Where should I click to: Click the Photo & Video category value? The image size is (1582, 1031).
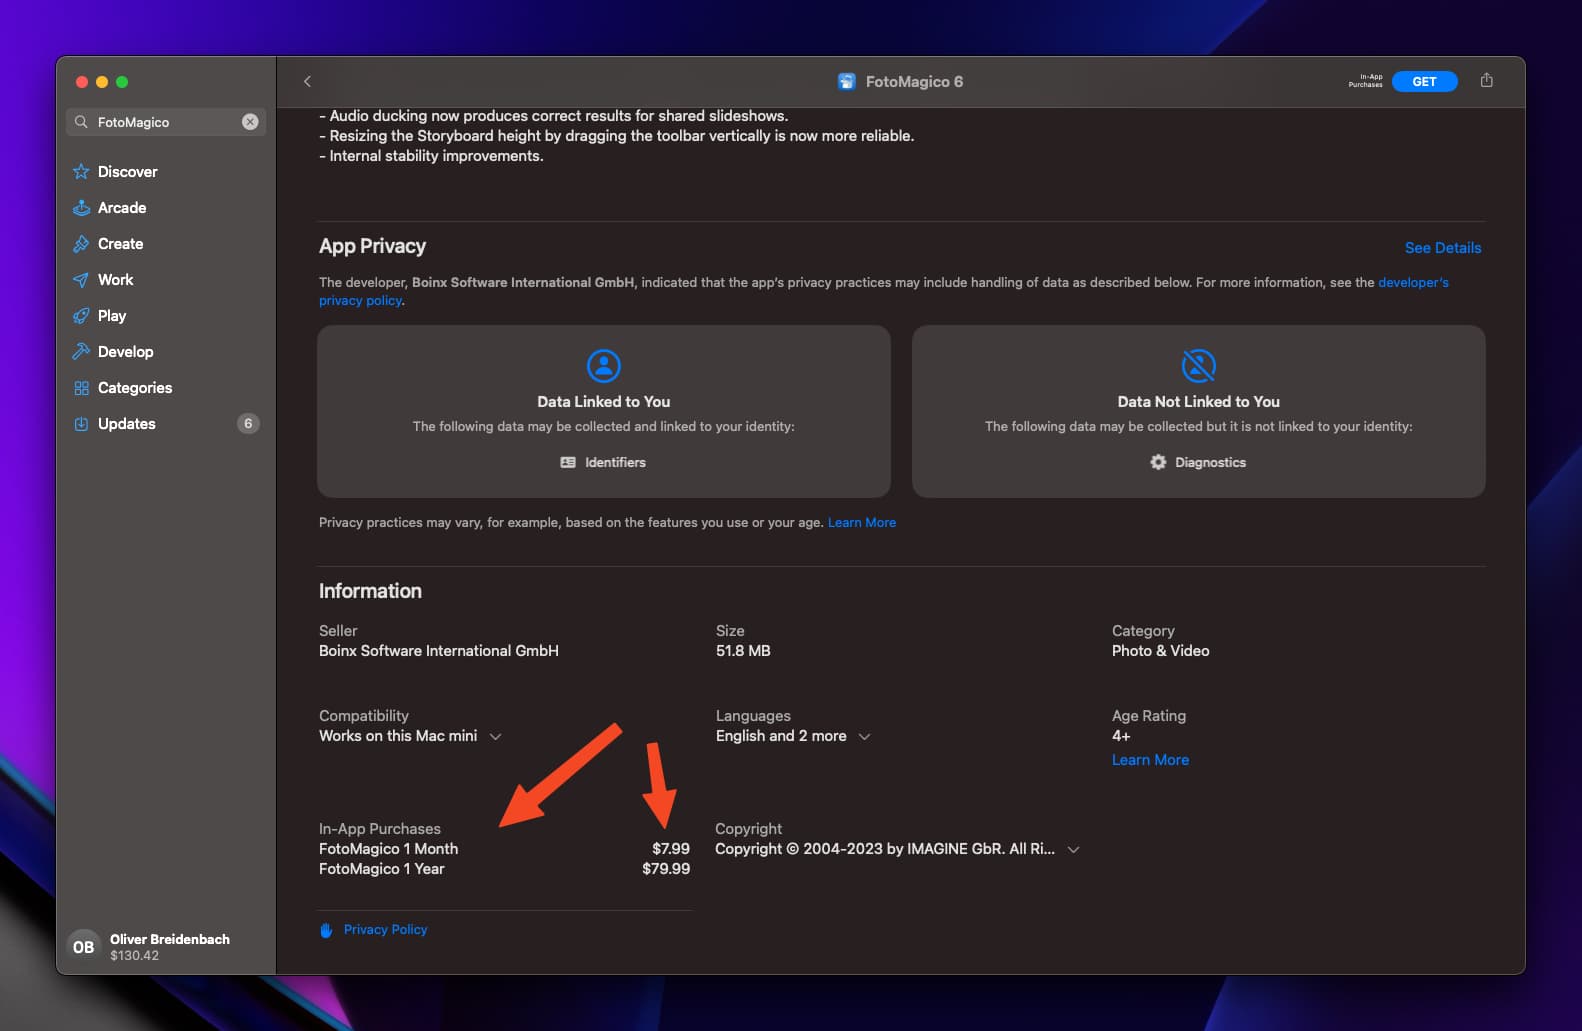click(1160, 651)
